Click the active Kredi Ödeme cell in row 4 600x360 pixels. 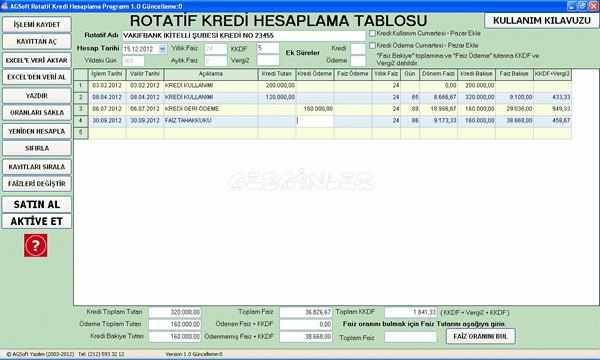click(x=315, y=121)
